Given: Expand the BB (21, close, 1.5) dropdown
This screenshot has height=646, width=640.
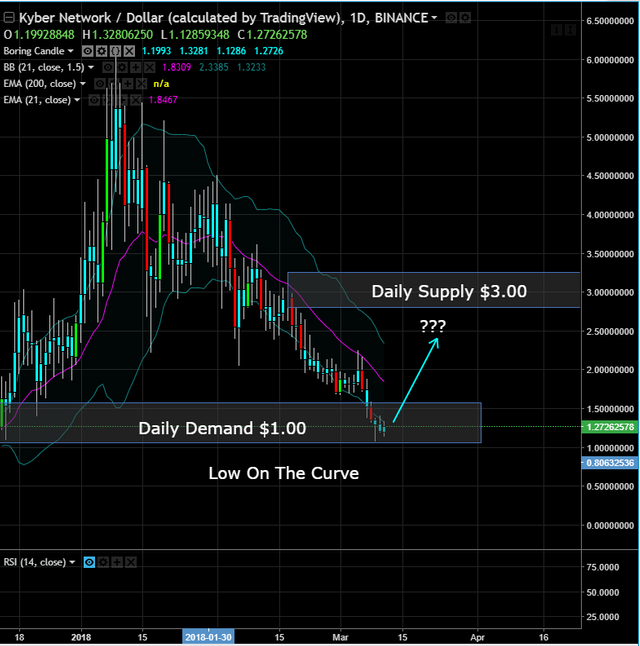Looking at the screenshot, I should click(91, 67).
